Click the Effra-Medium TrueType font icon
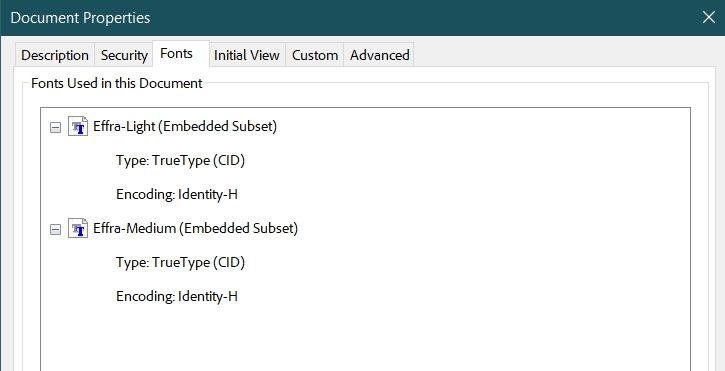 coord(78,228)
